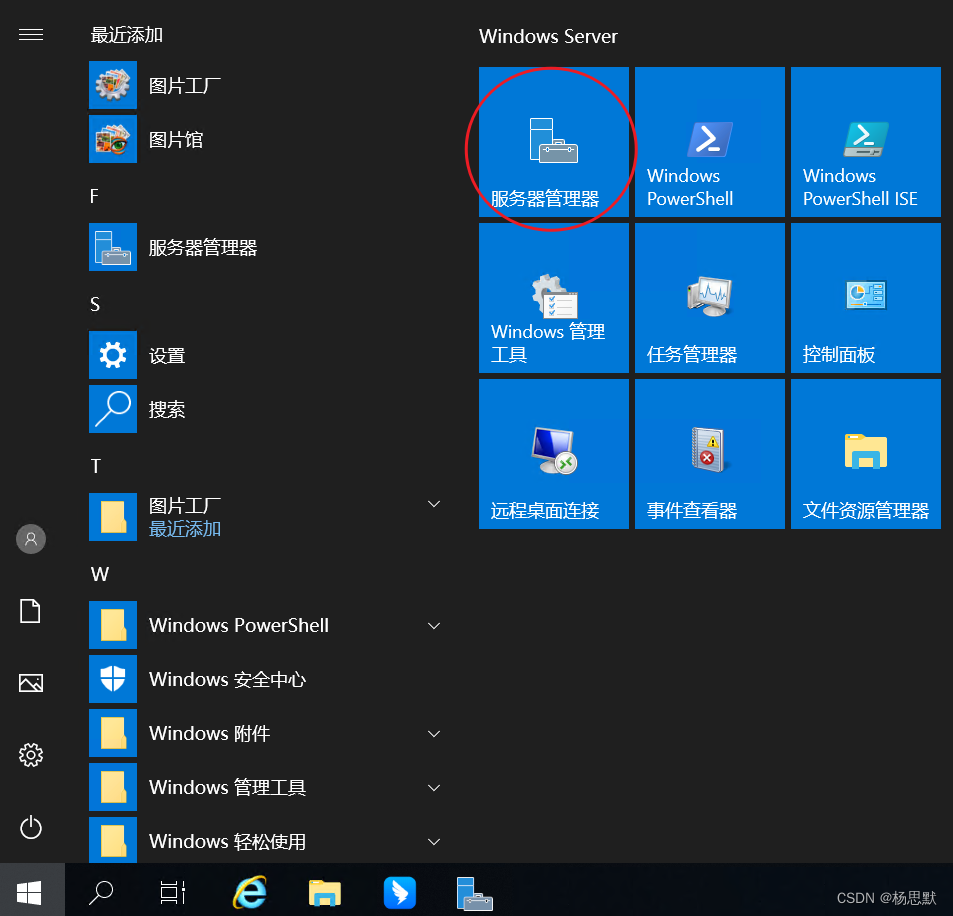Launch Internet Explorer from the taskbar
Image resolution: width=953 pixels, height=916 pixels.
point(250,892)
